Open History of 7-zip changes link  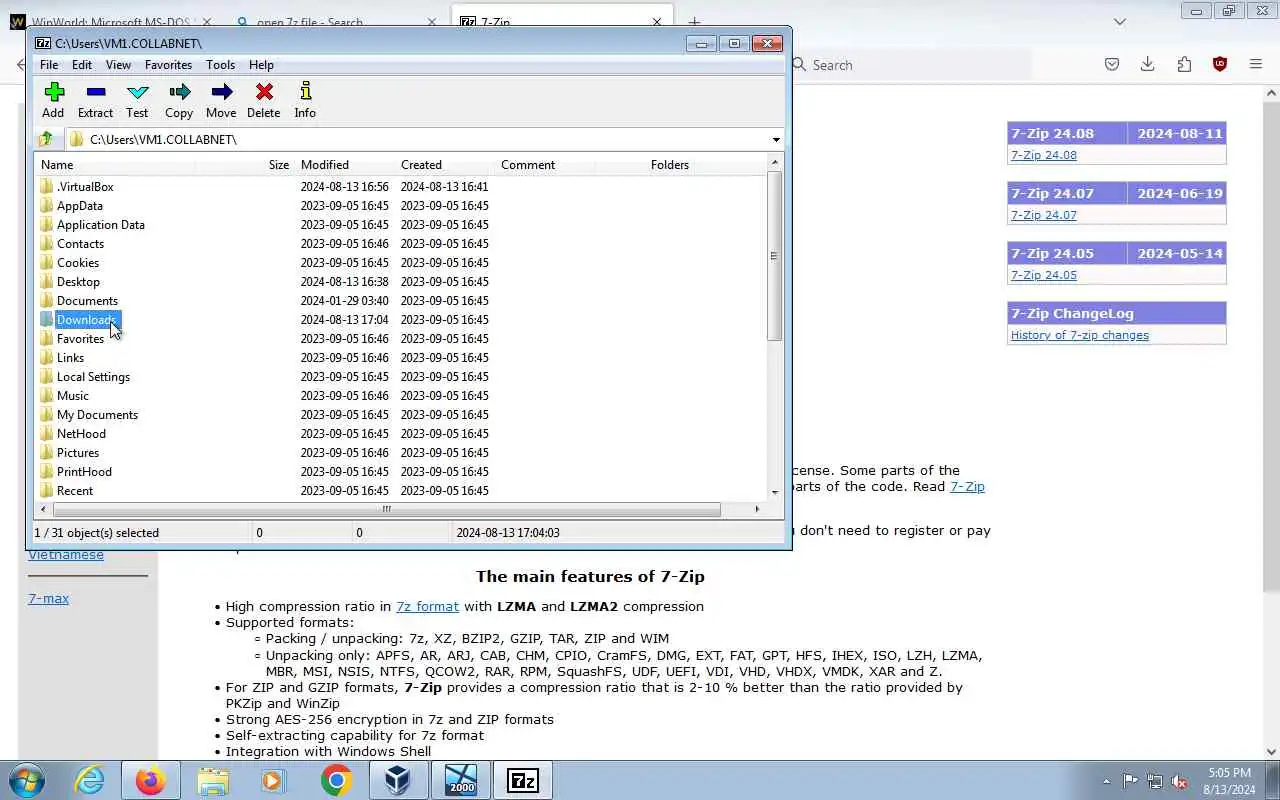pyautogui.click(x=1080, y=335)
